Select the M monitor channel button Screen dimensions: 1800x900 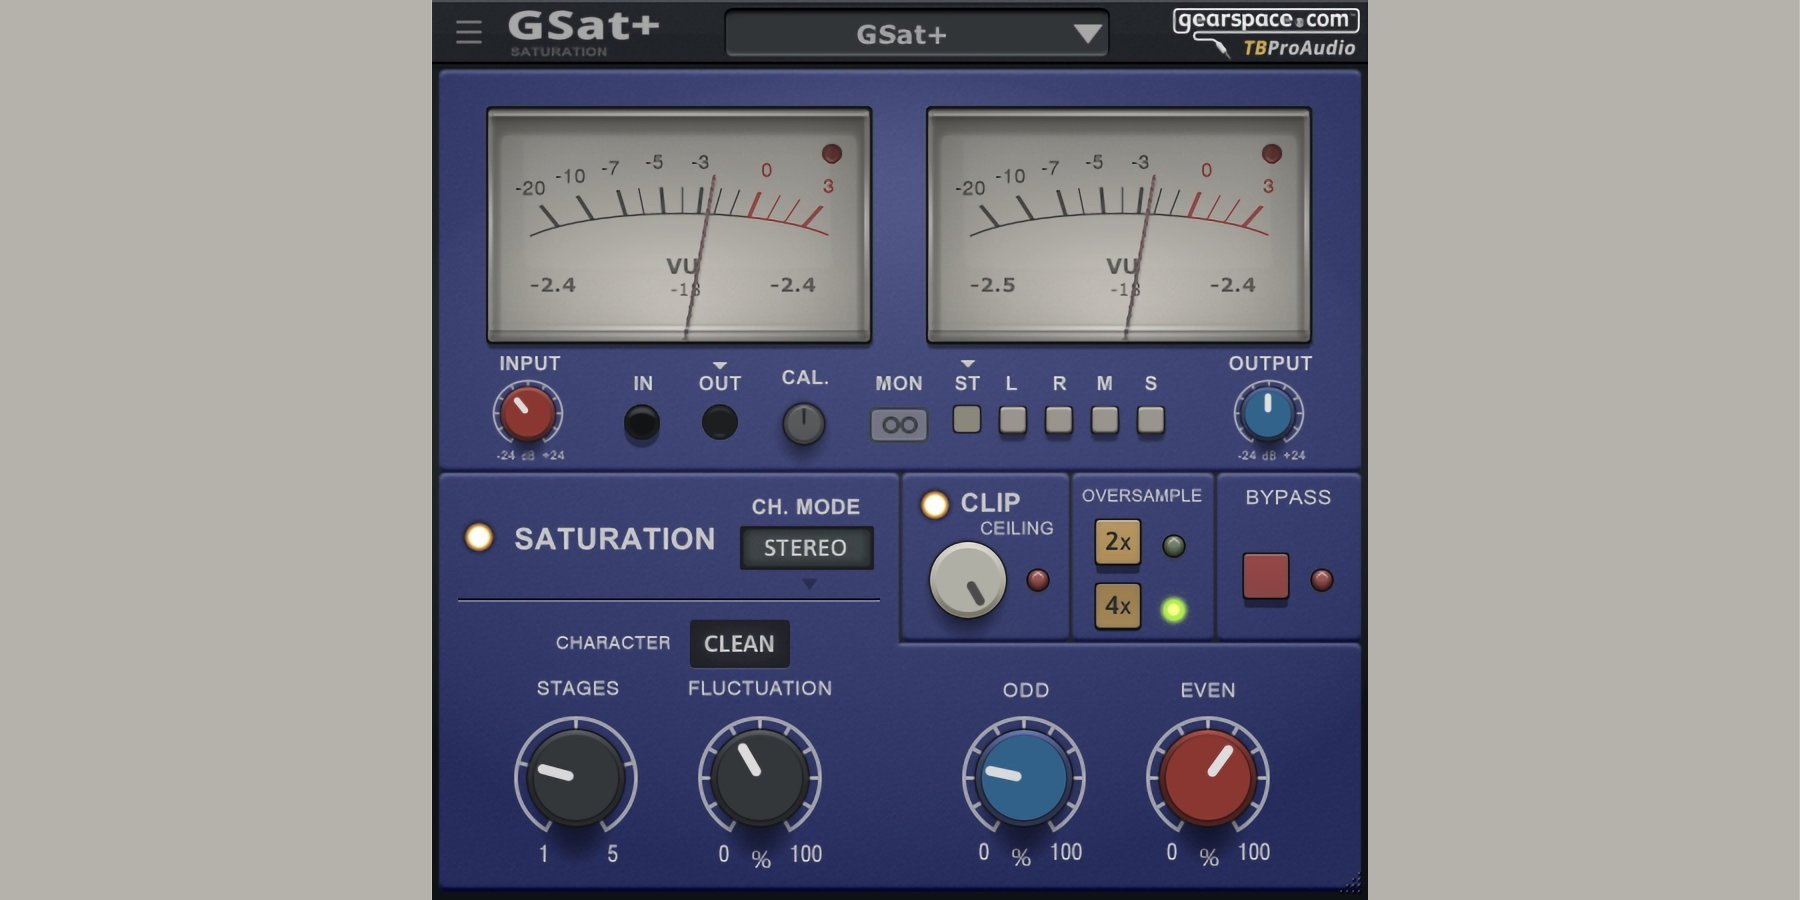(x=1104, y=419)
